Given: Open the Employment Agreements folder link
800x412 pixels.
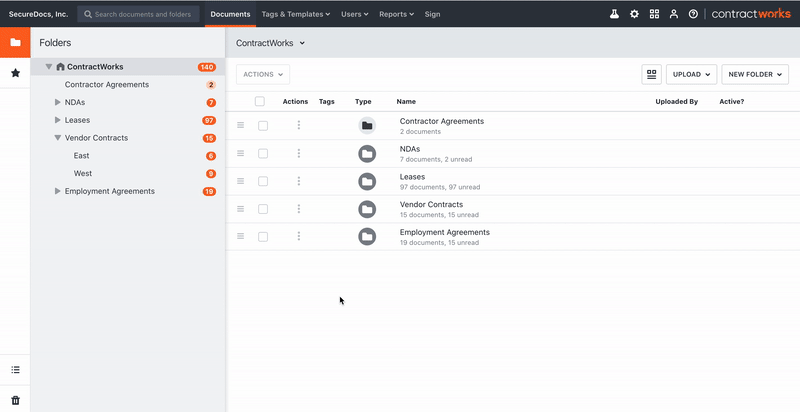Looking at the screenshot, I should pos(444,232).
